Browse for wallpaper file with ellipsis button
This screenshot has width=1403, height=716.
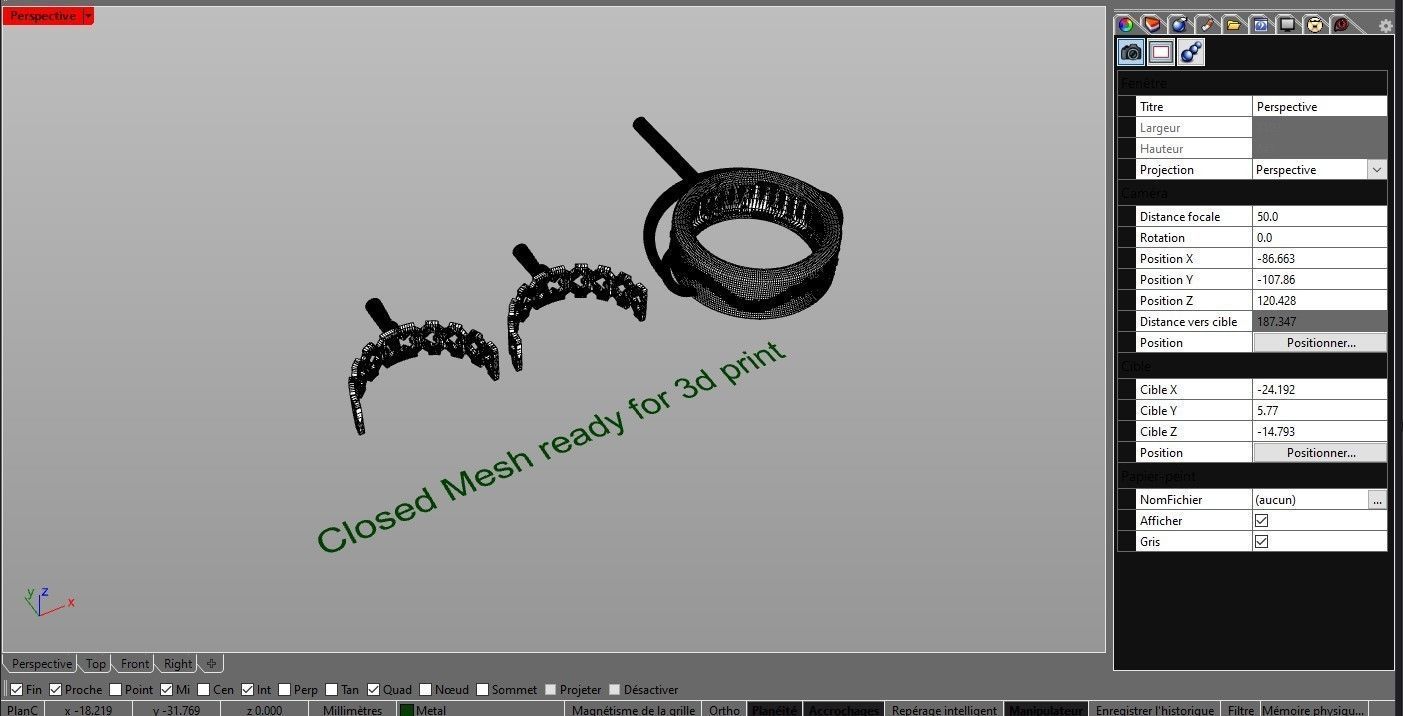pos(1377,500)
